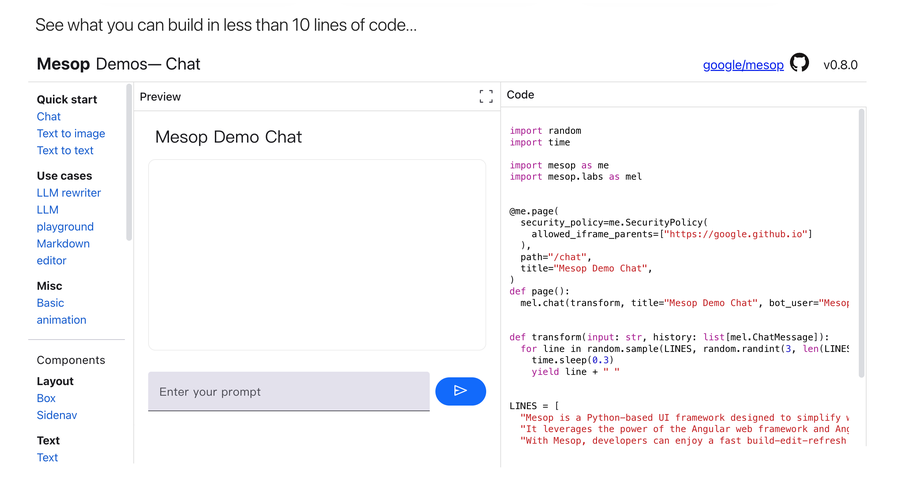Screen dimensions: 899x485
Task: Click the Quick start section heading
Action: coord(67,99)
